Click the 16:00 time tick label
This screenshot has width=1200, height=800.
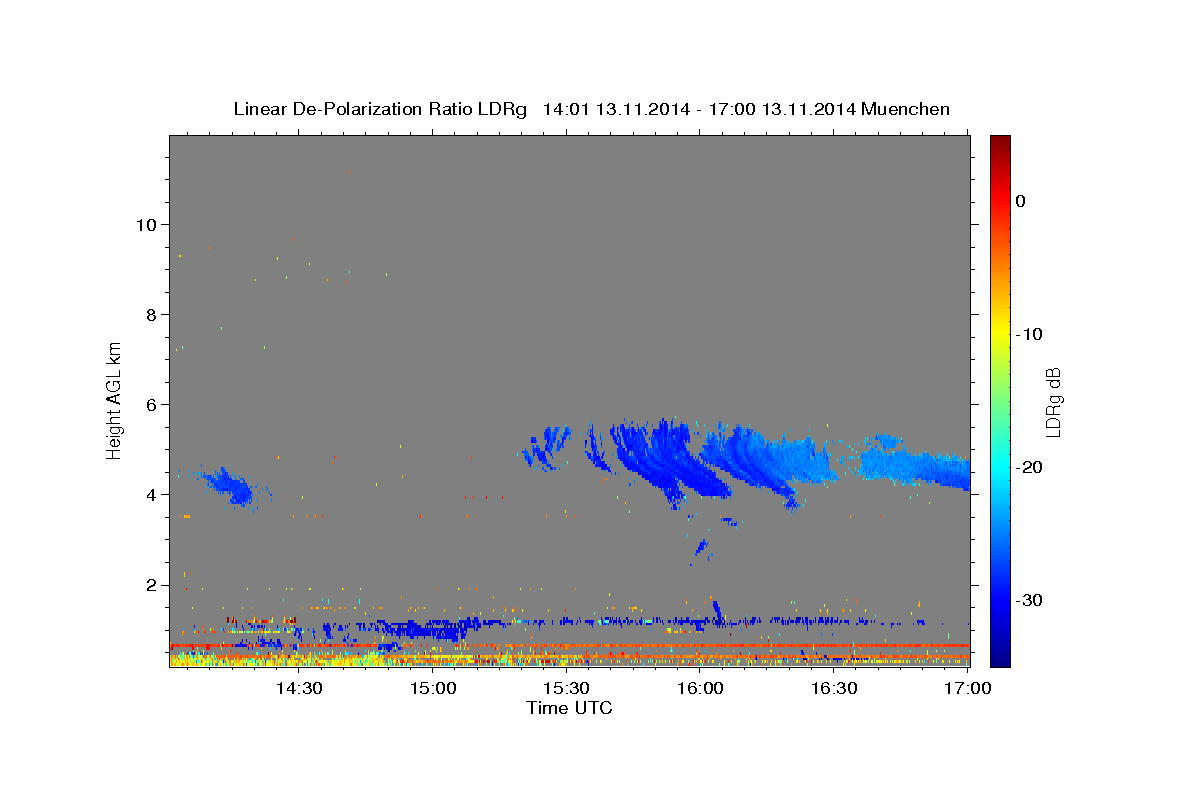[700, 689]
